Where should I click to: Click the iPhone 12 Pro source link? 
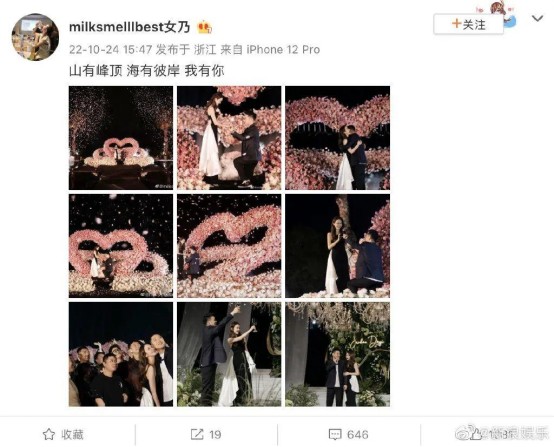pos(283,49)
